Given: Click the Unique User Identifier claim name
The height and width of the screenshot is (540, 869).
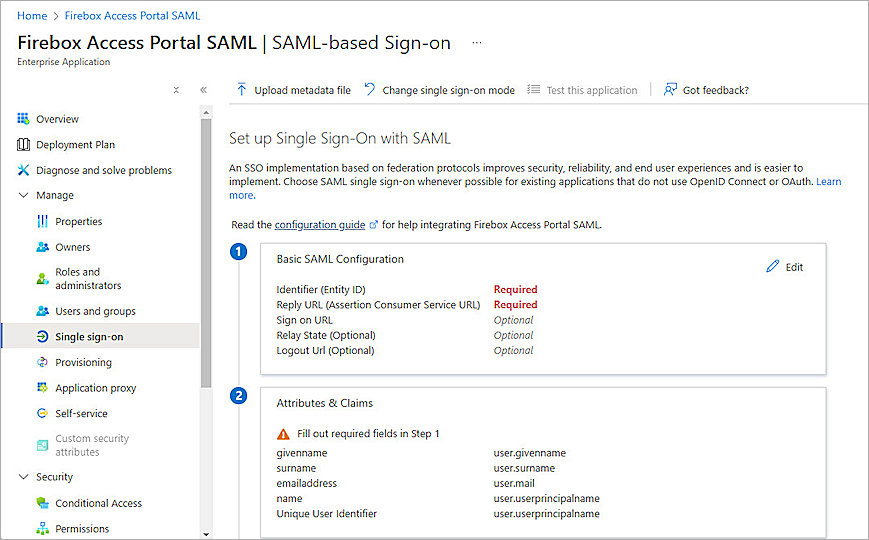Looking at the screenshot, I should pos(326,513).
